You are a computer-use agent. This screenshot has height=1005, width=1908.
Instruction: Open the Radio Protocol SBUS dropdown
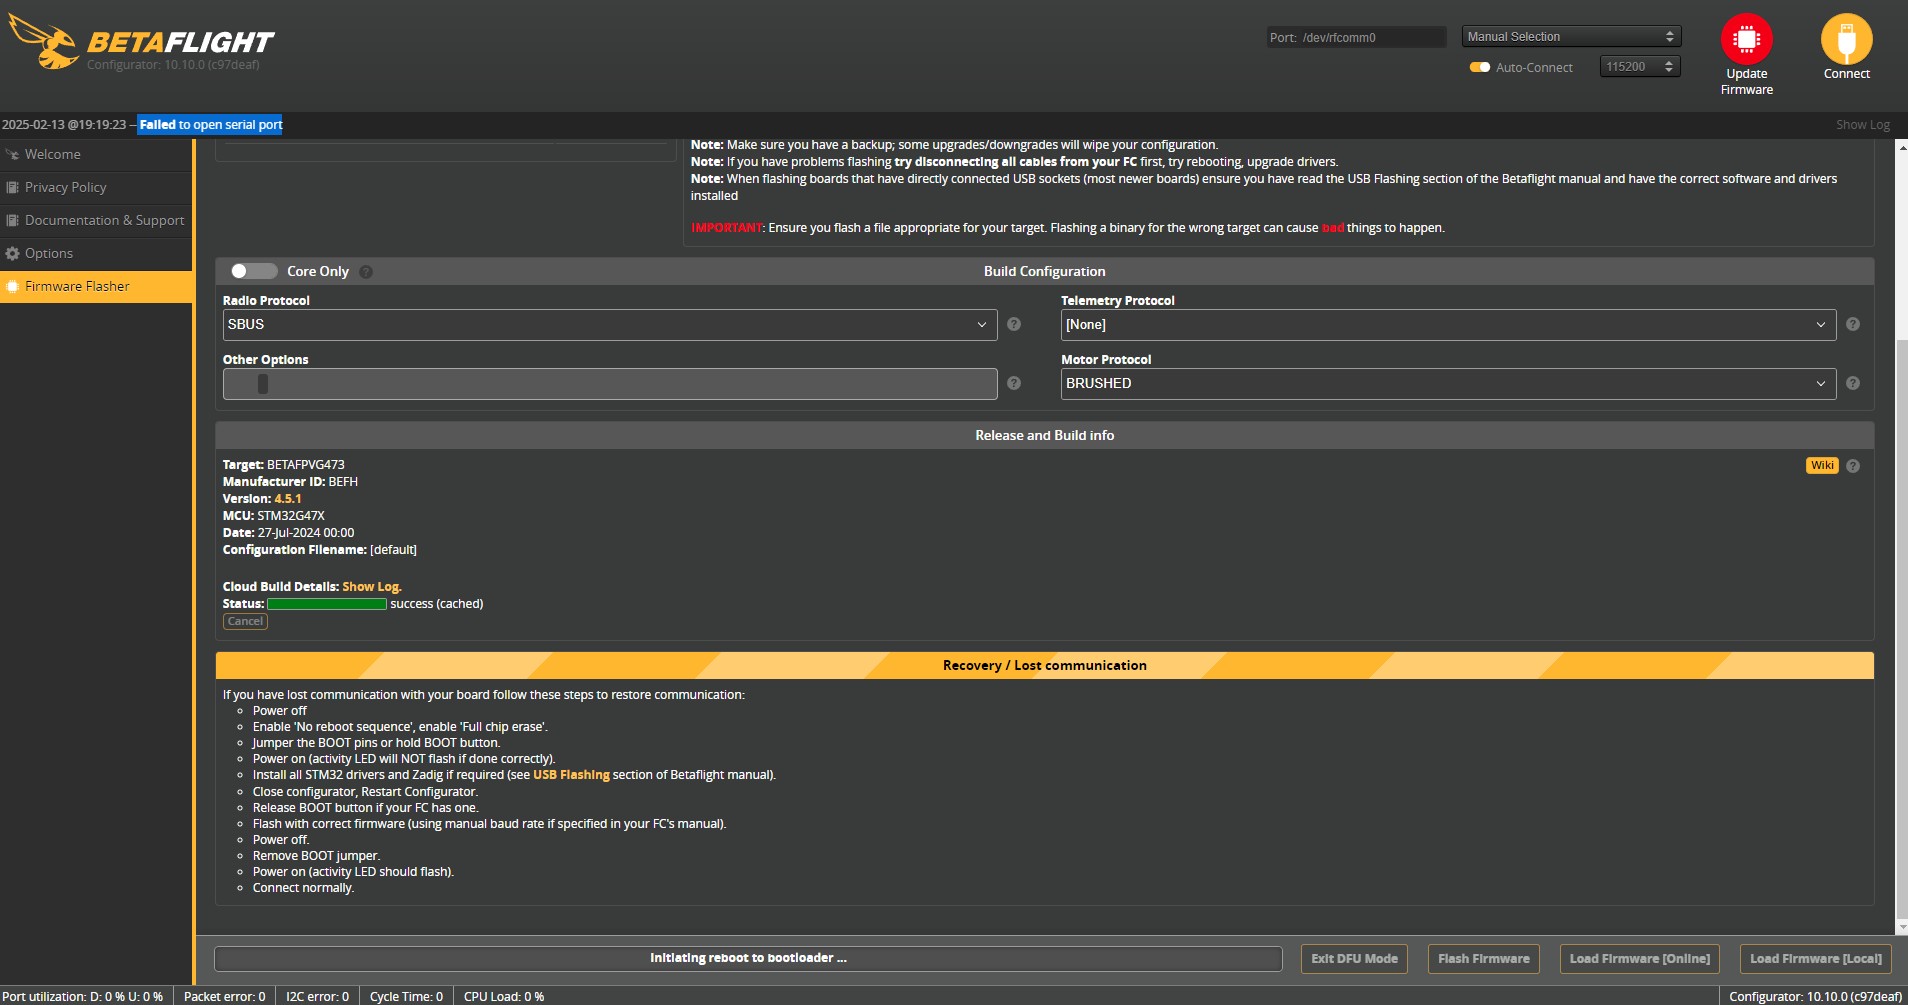pos(610,325)
